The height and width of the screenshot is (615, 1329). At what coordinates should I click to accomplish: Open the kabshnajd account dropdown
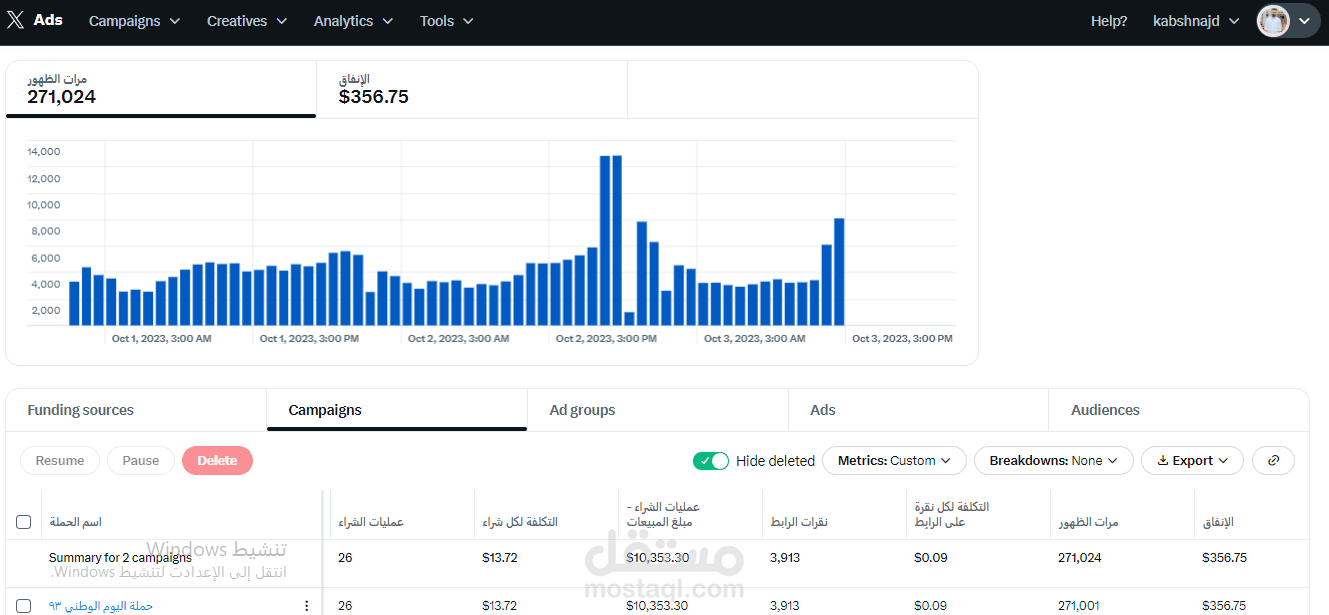click(1196, 21)
